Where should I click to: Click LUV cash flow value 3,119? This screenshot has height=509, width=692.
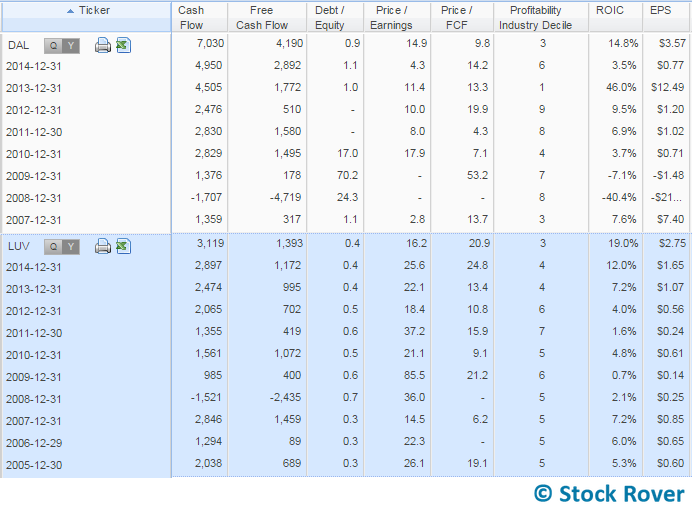[x=211, y=243]
